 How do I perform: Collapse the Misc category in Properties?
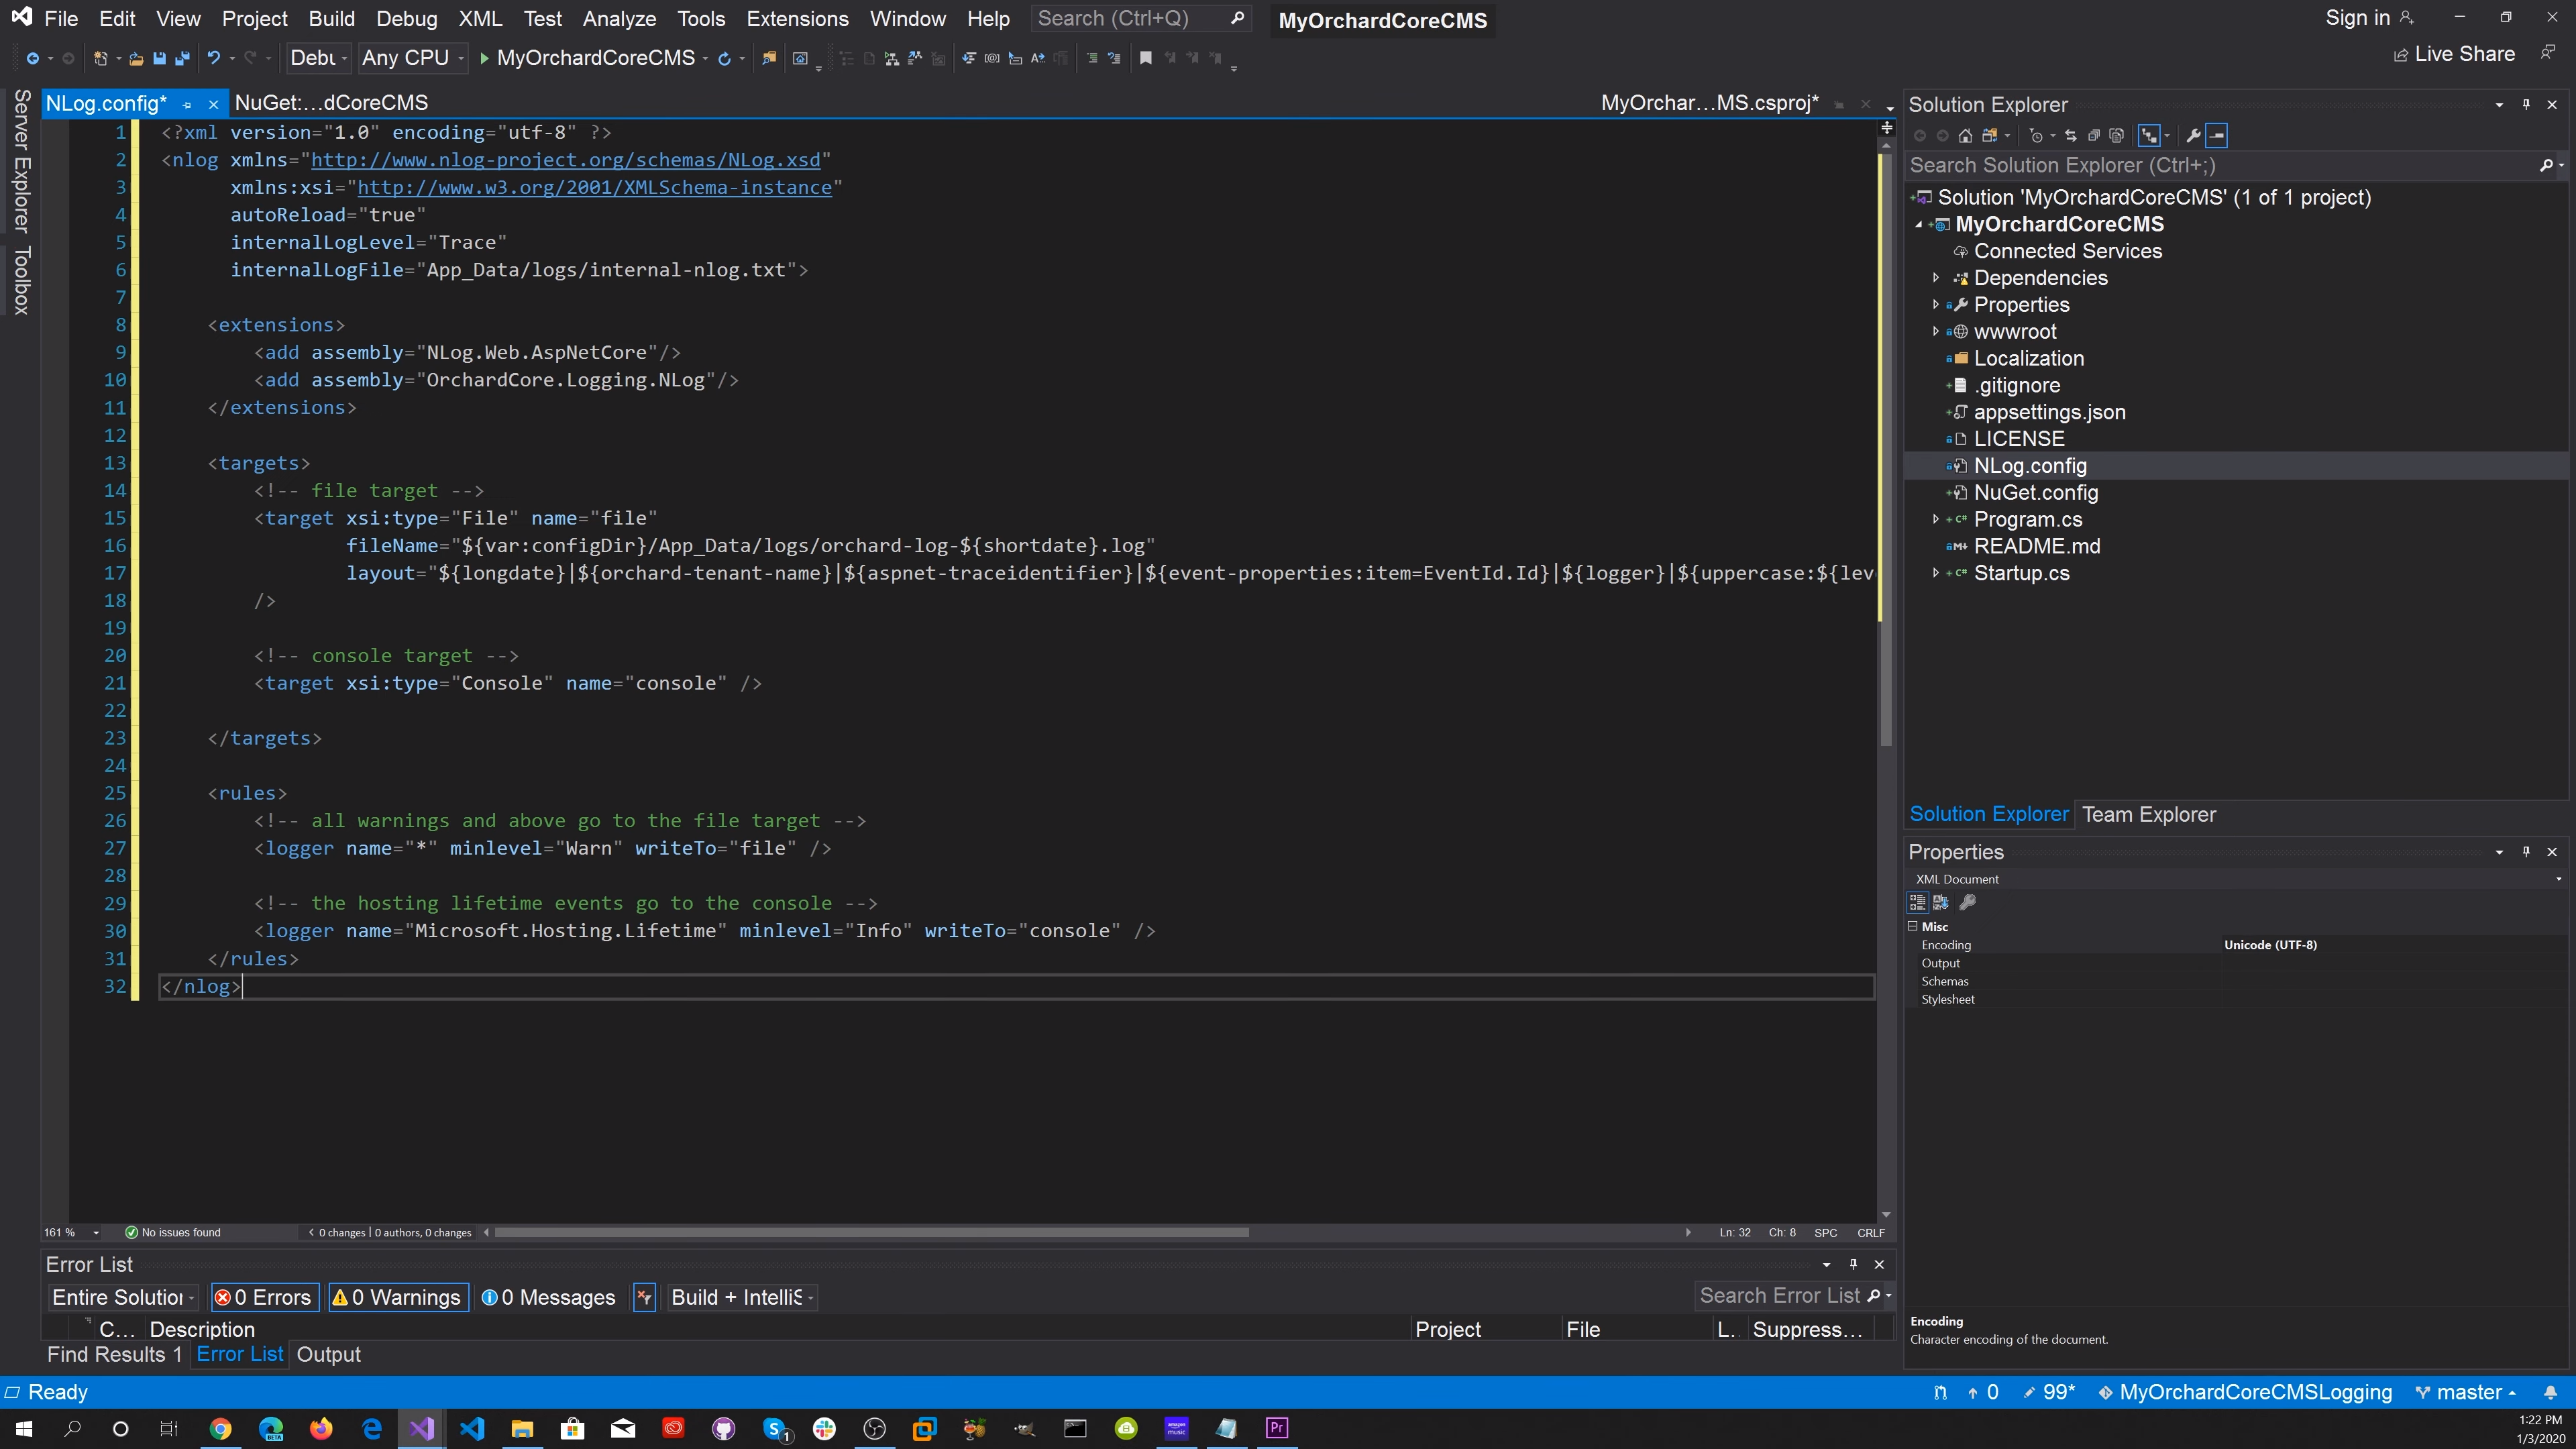click(x=1913, y=926)
